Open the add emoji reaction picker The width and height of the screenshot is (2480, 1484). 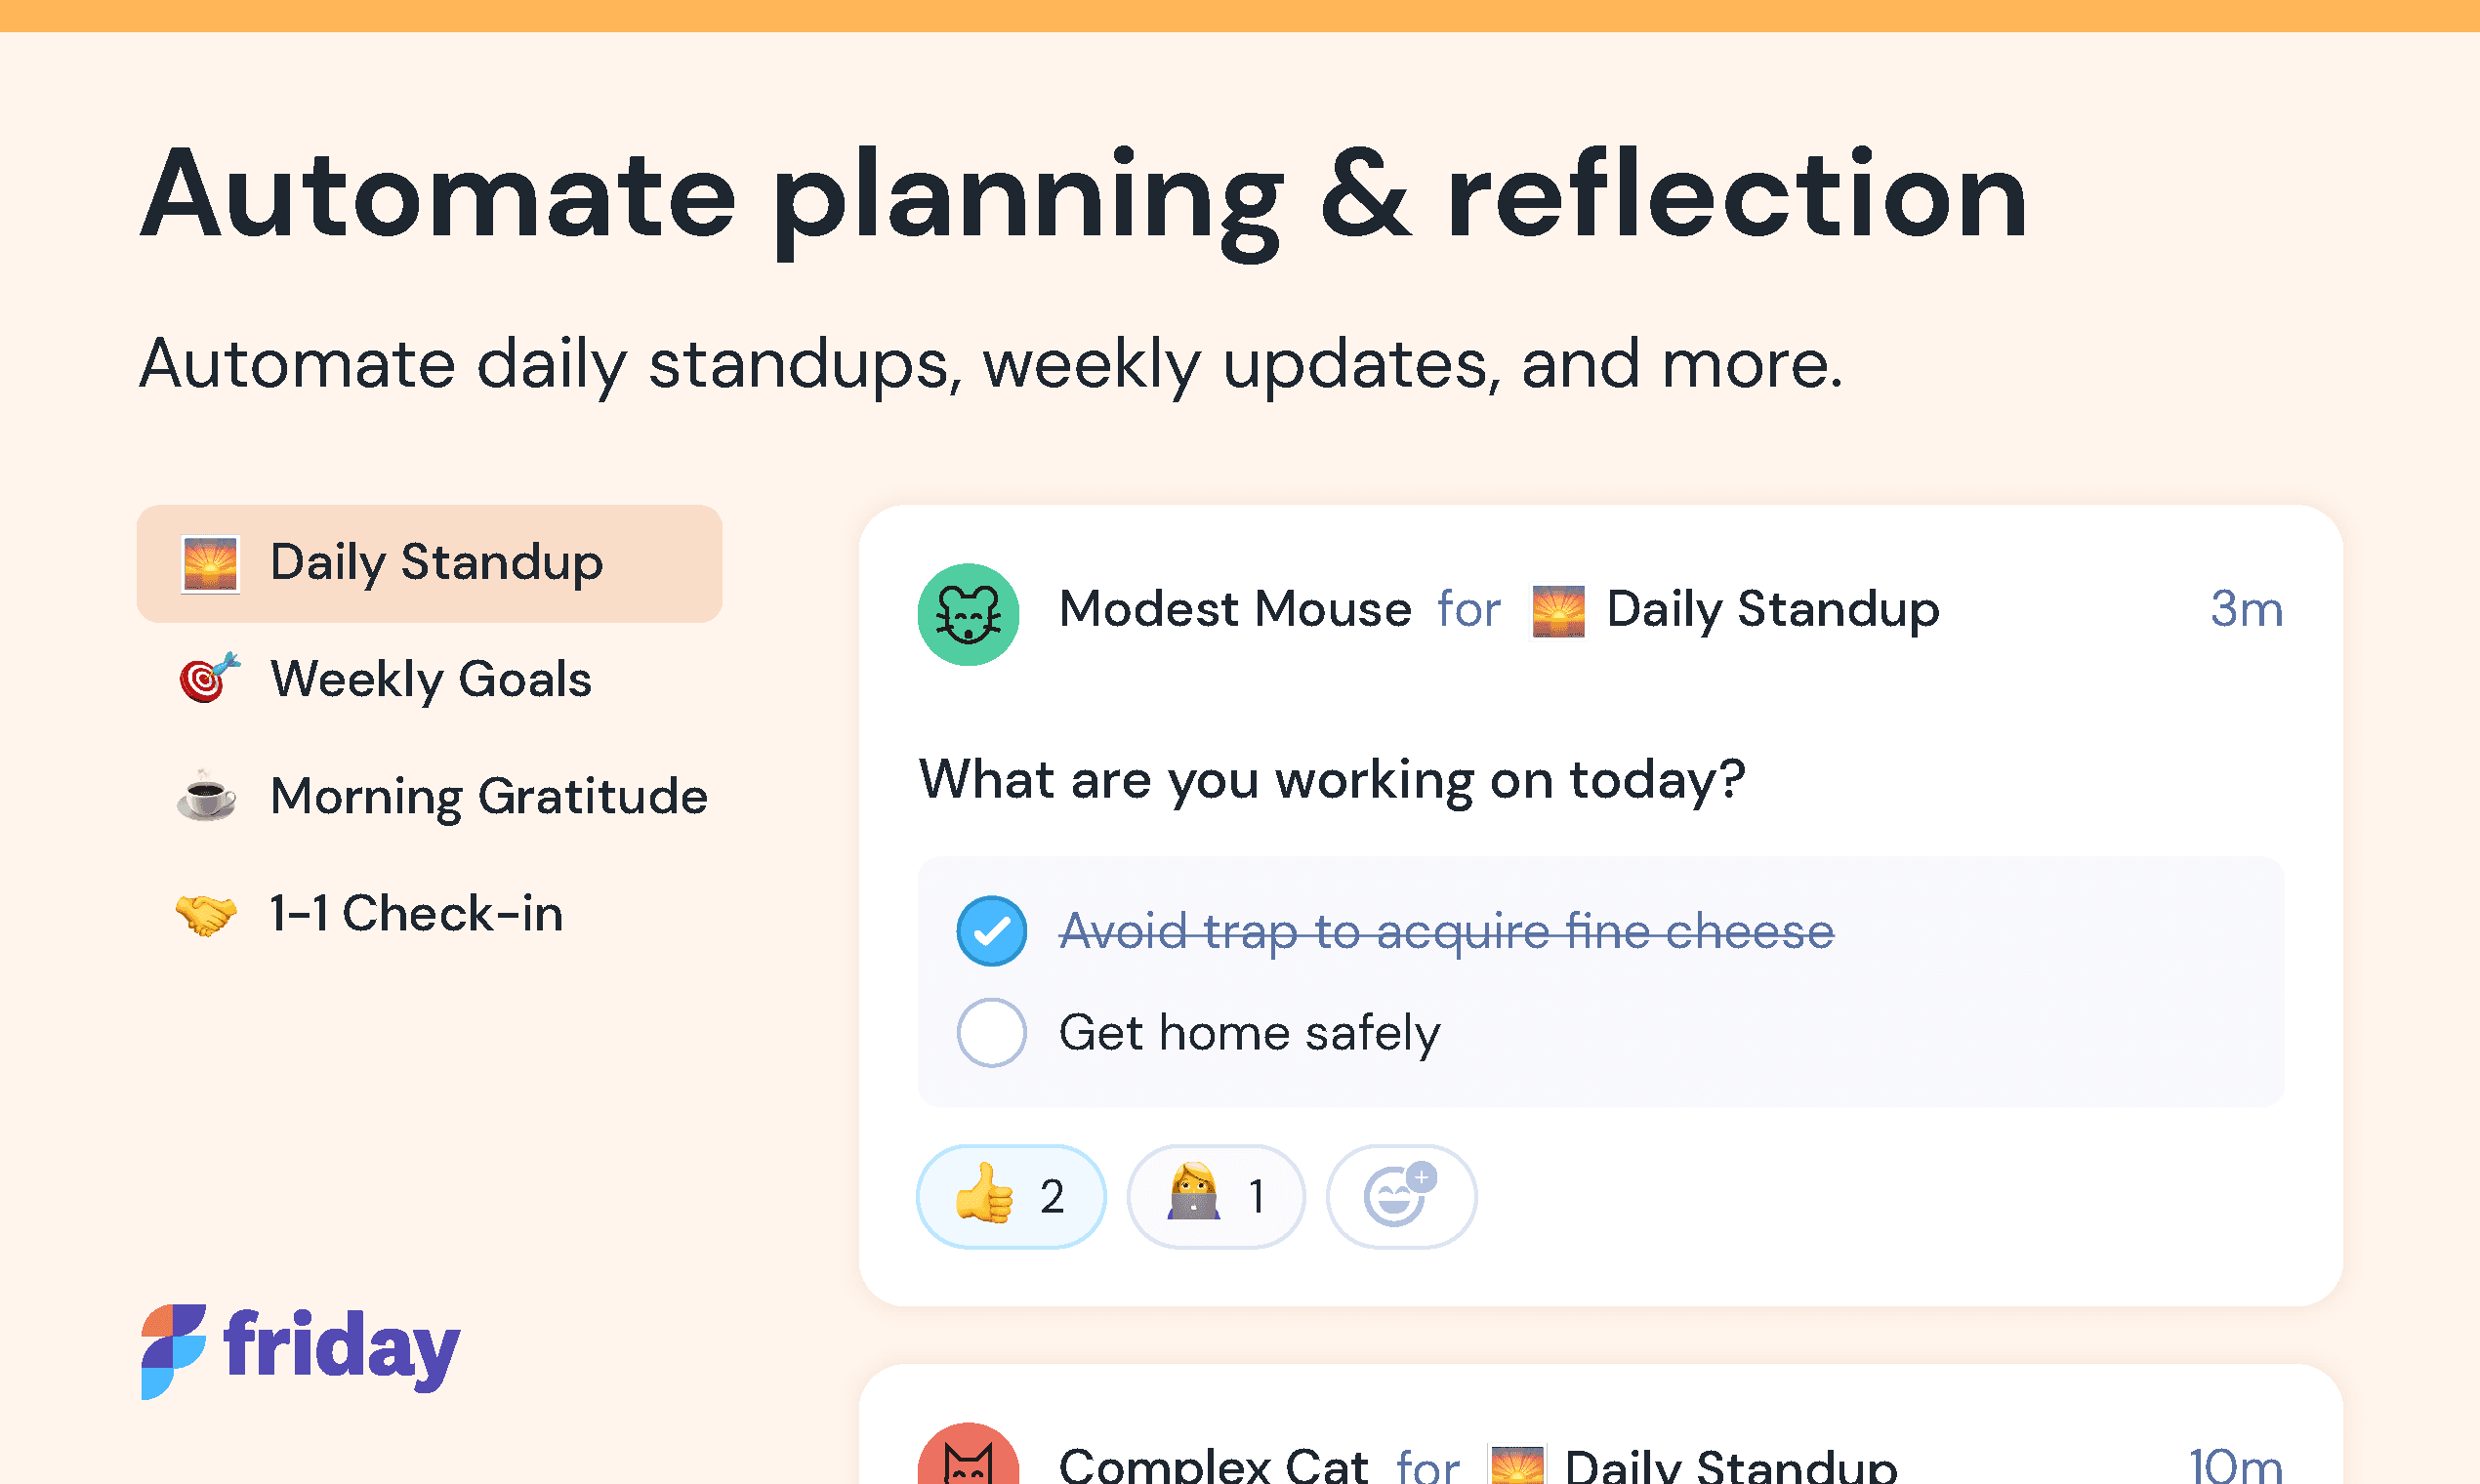tap(1400, 1196)
